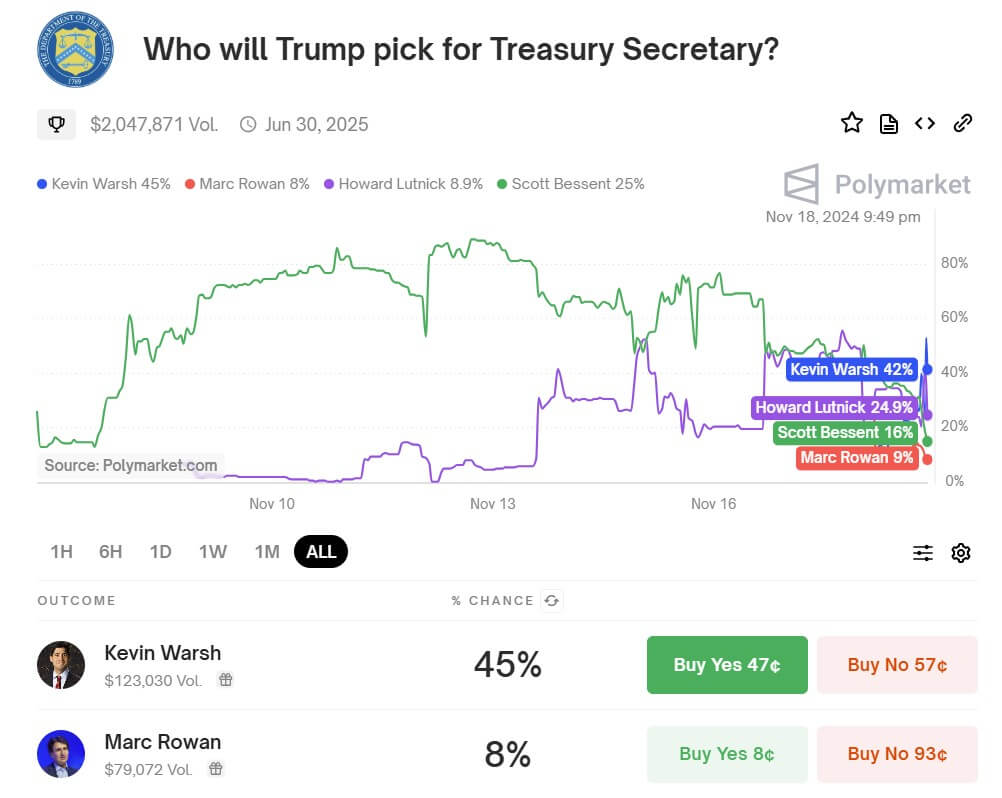This screenshot has width=1002, height=798.
Task: Select the 1D time range
Action: (160, 551)
